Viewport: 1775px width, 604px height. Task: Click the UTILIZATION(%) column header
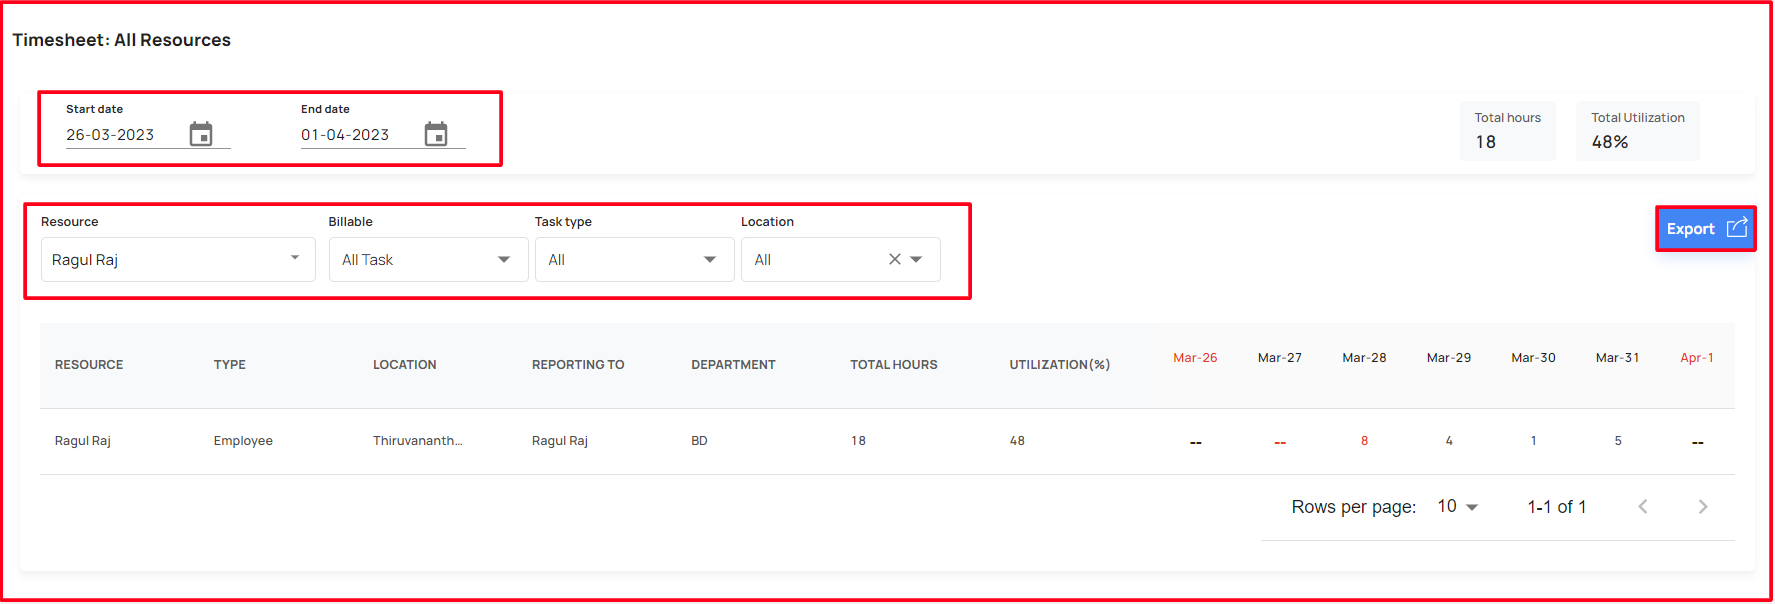coord(1060,365)
